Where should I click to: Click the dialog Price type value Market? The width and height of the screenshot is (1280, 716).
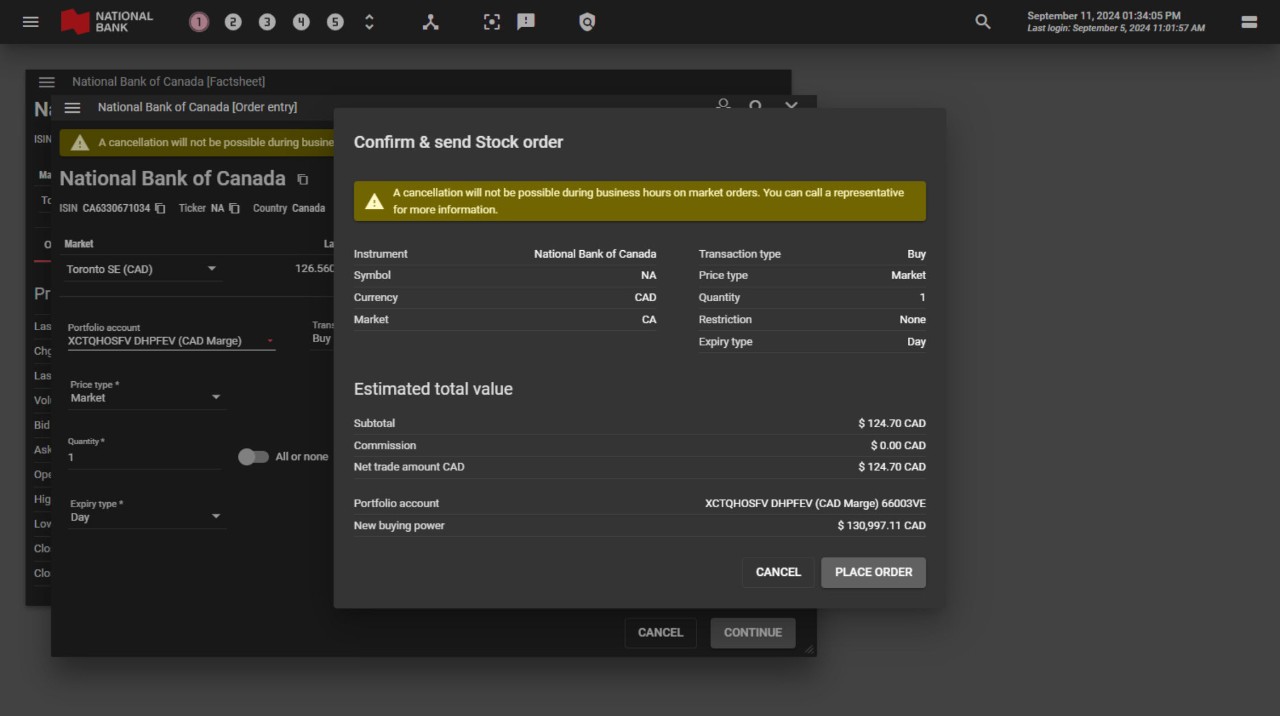pos(908,275)
